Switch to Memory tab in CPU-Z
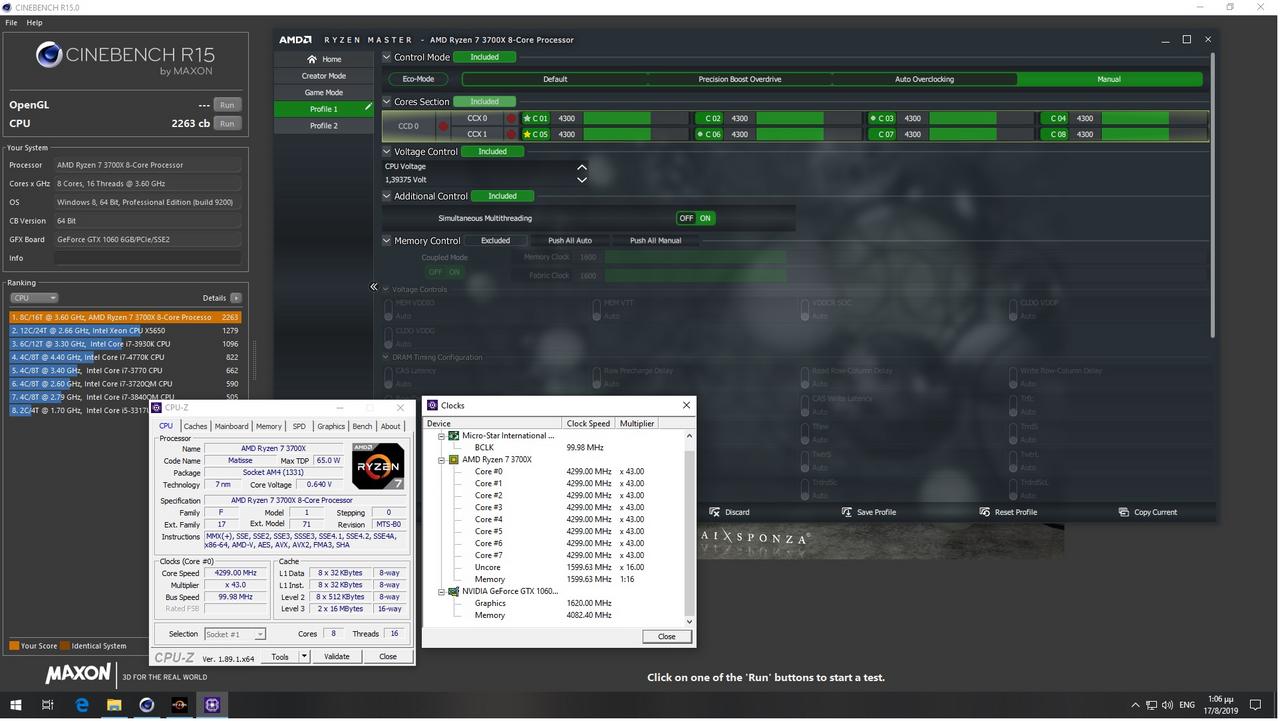 click(269, 426)
